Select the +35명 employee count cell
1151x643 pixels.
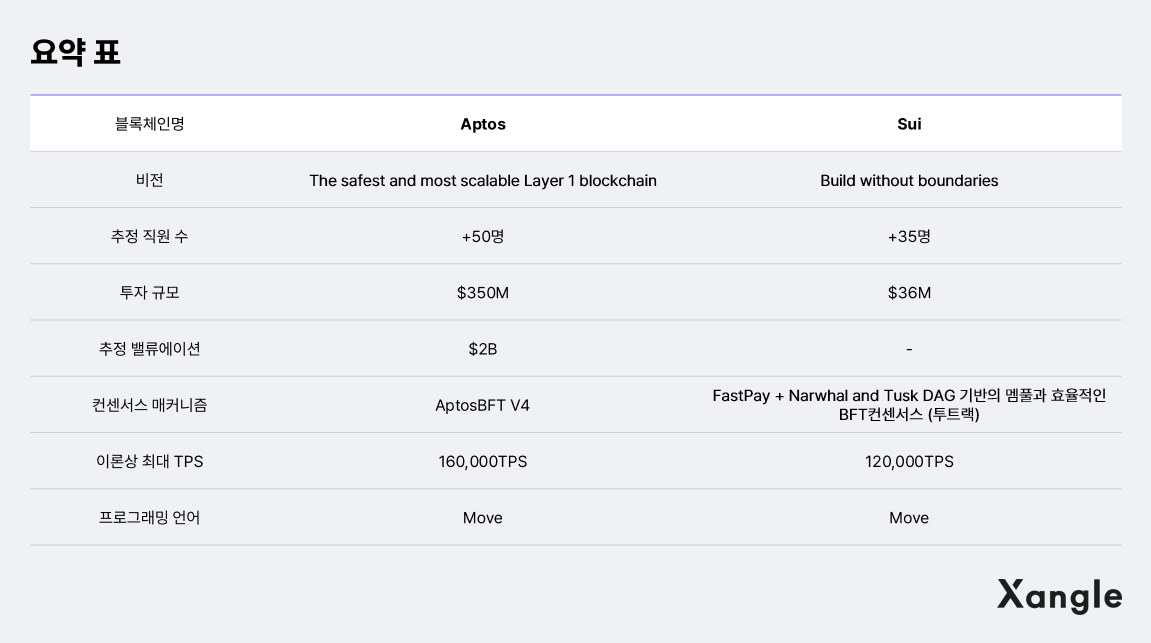point(909,237)
